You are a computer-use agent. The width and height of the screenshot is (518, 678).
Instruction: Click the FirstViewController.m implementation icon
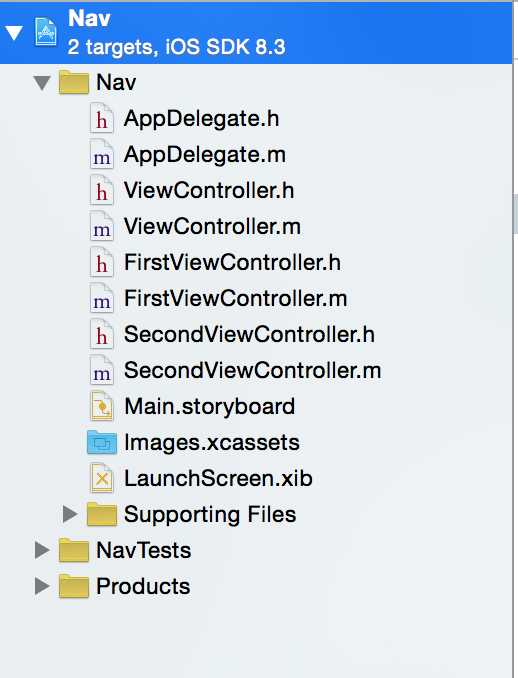point(102,298)
